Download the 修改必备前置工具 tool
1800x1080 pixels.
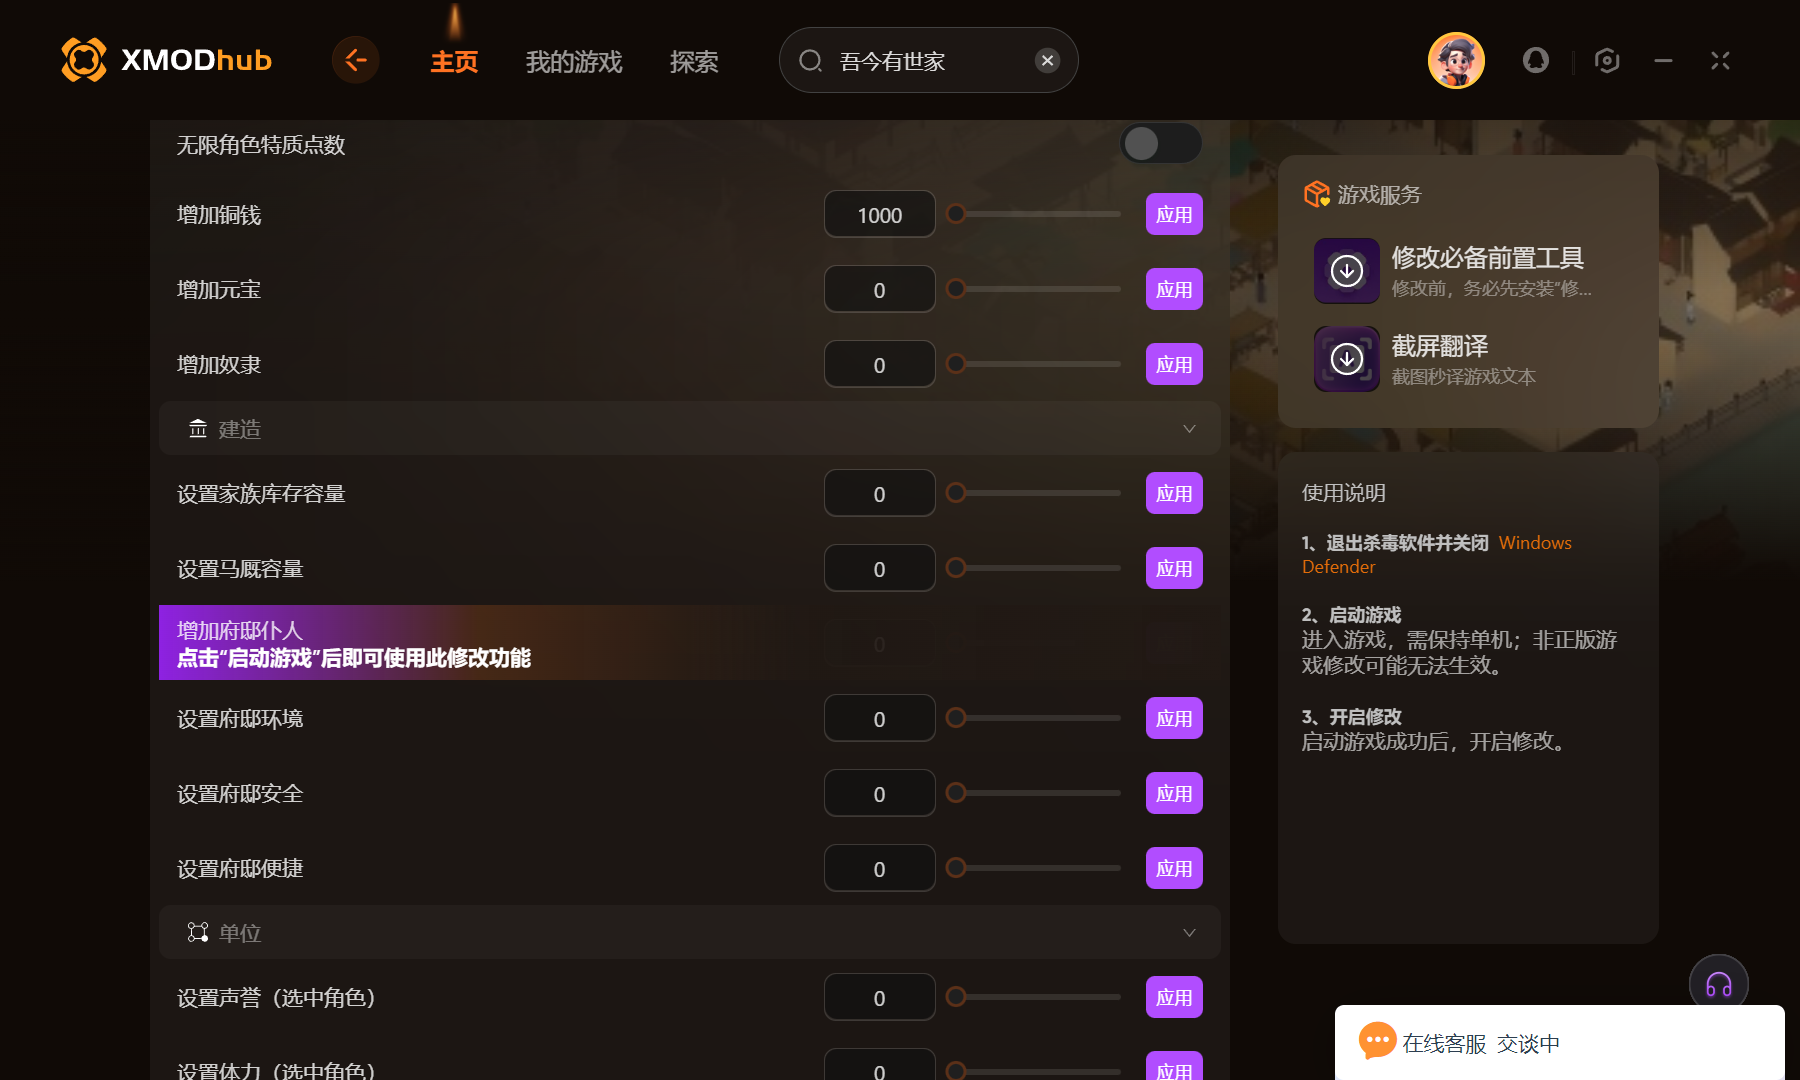point(1347,271)
